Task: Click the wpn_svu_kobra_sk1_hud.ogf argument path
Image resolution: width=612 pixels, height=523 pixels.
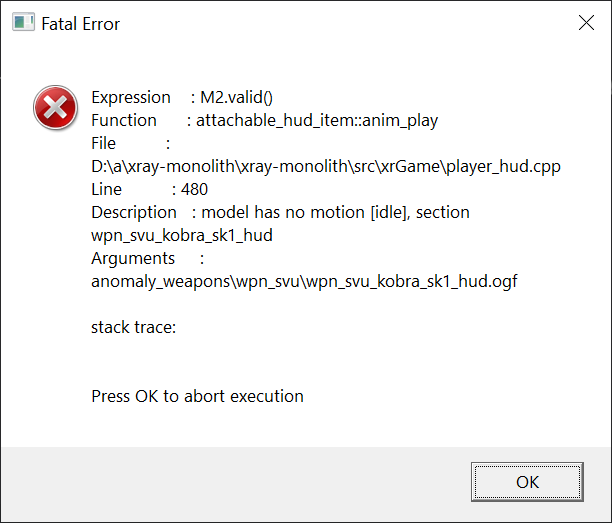Action: [304, 281]
